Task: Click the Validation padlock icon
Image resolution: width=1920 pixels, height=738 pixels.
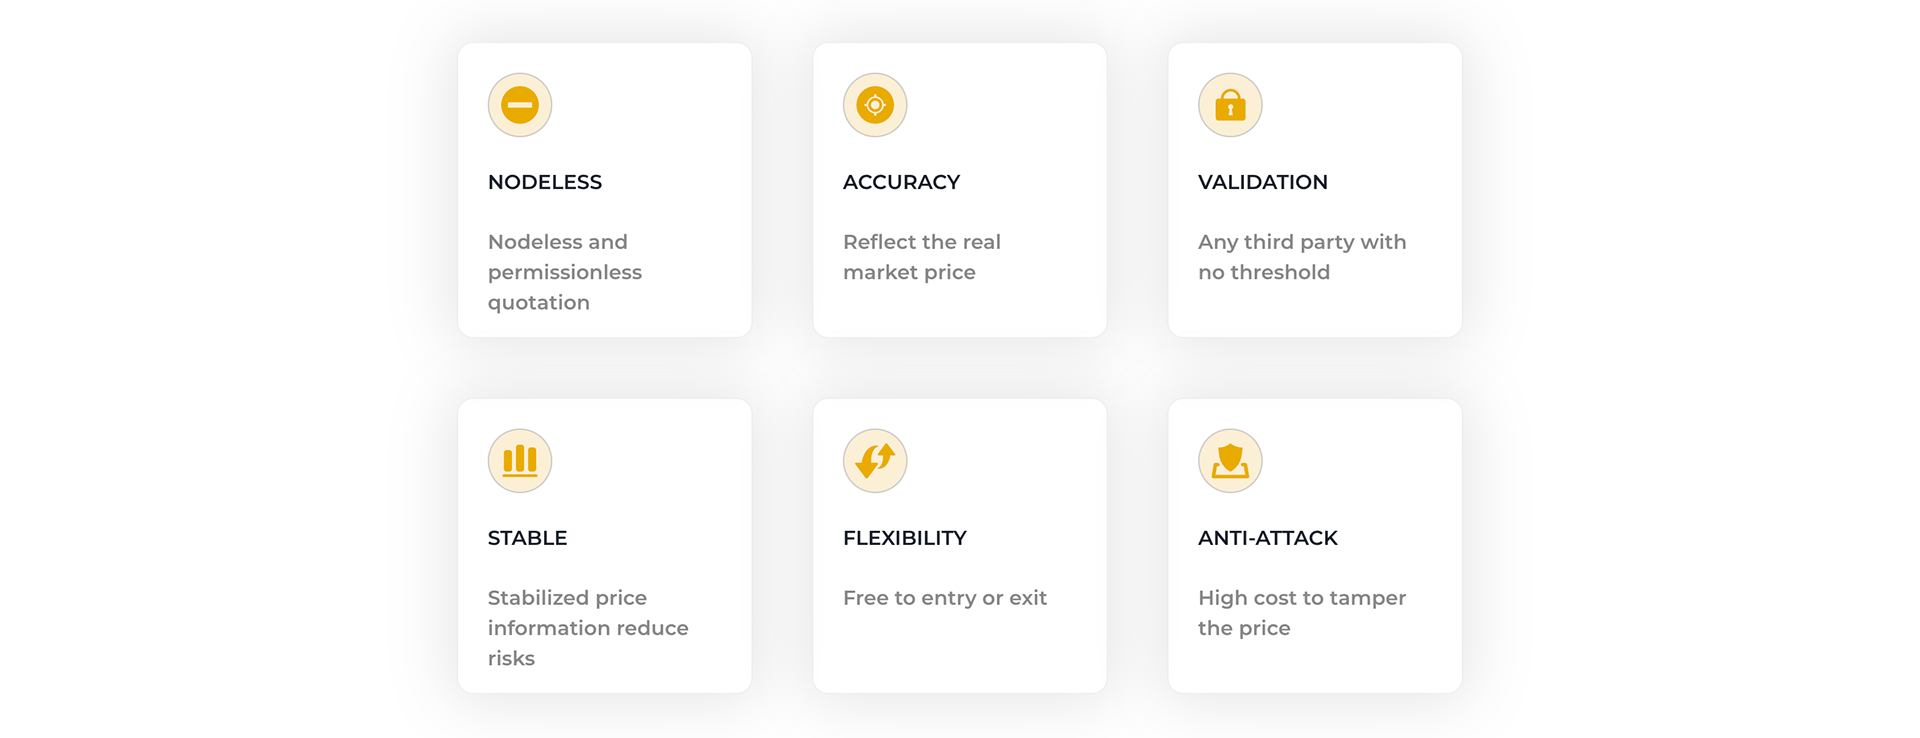Action: [1230, 105]
